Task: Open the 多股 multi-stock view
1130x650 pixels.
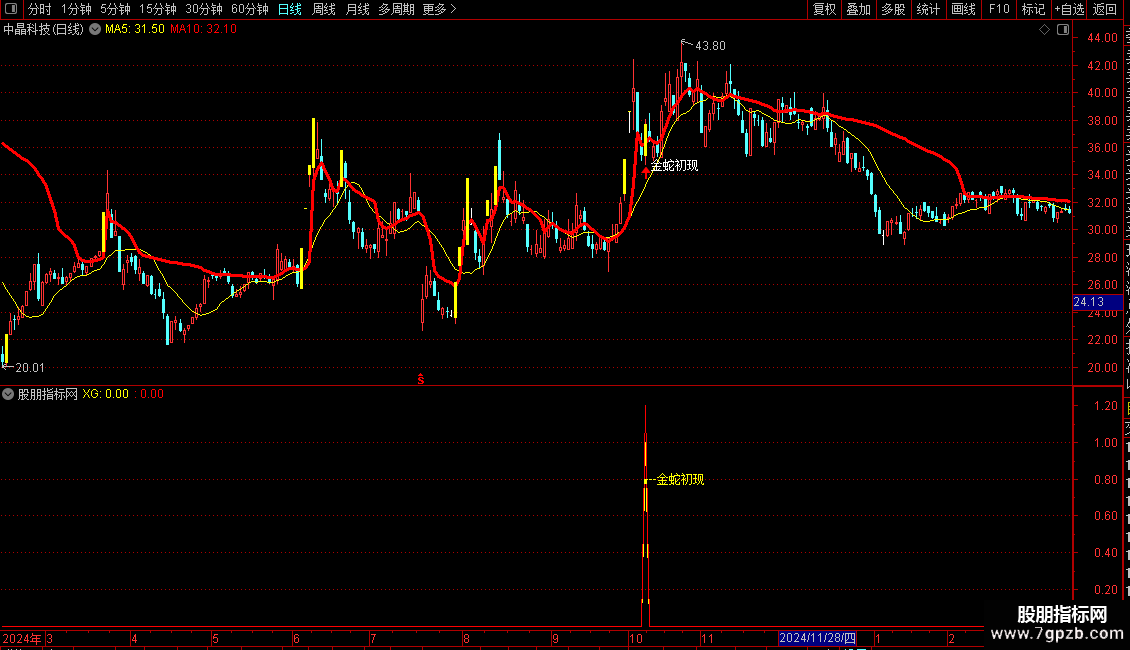Action: tap(894, 9)
